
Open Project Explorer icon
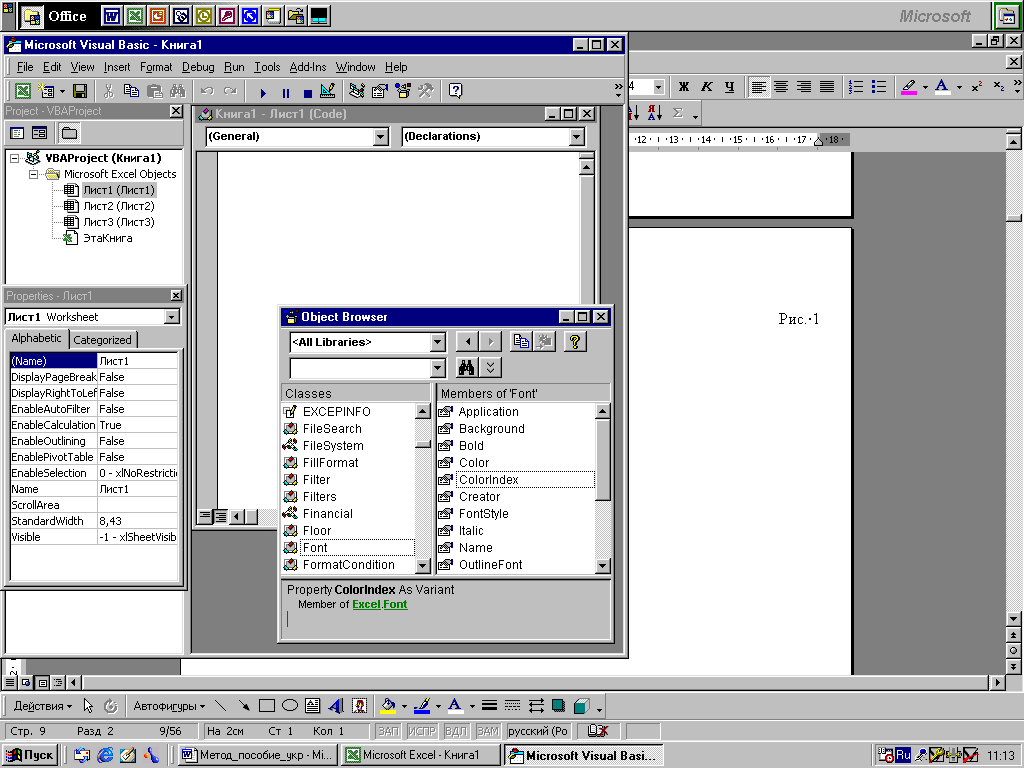coord(357,91)
